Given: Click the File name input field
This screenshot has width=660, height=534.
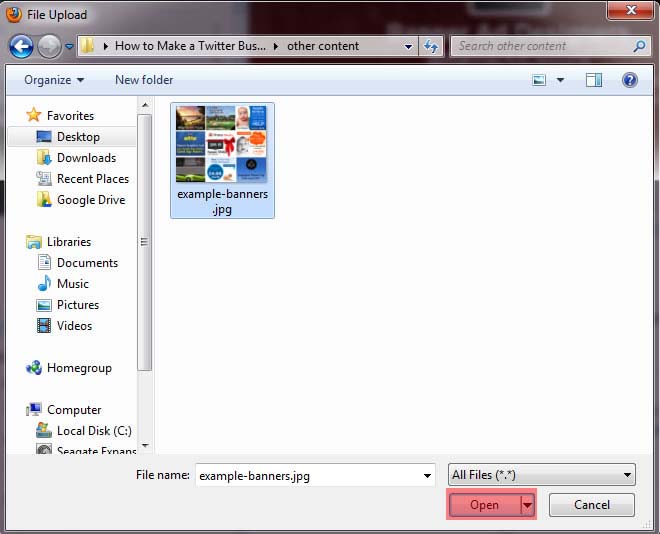Looking at the screenshot, I should click(x=315, y=476).
